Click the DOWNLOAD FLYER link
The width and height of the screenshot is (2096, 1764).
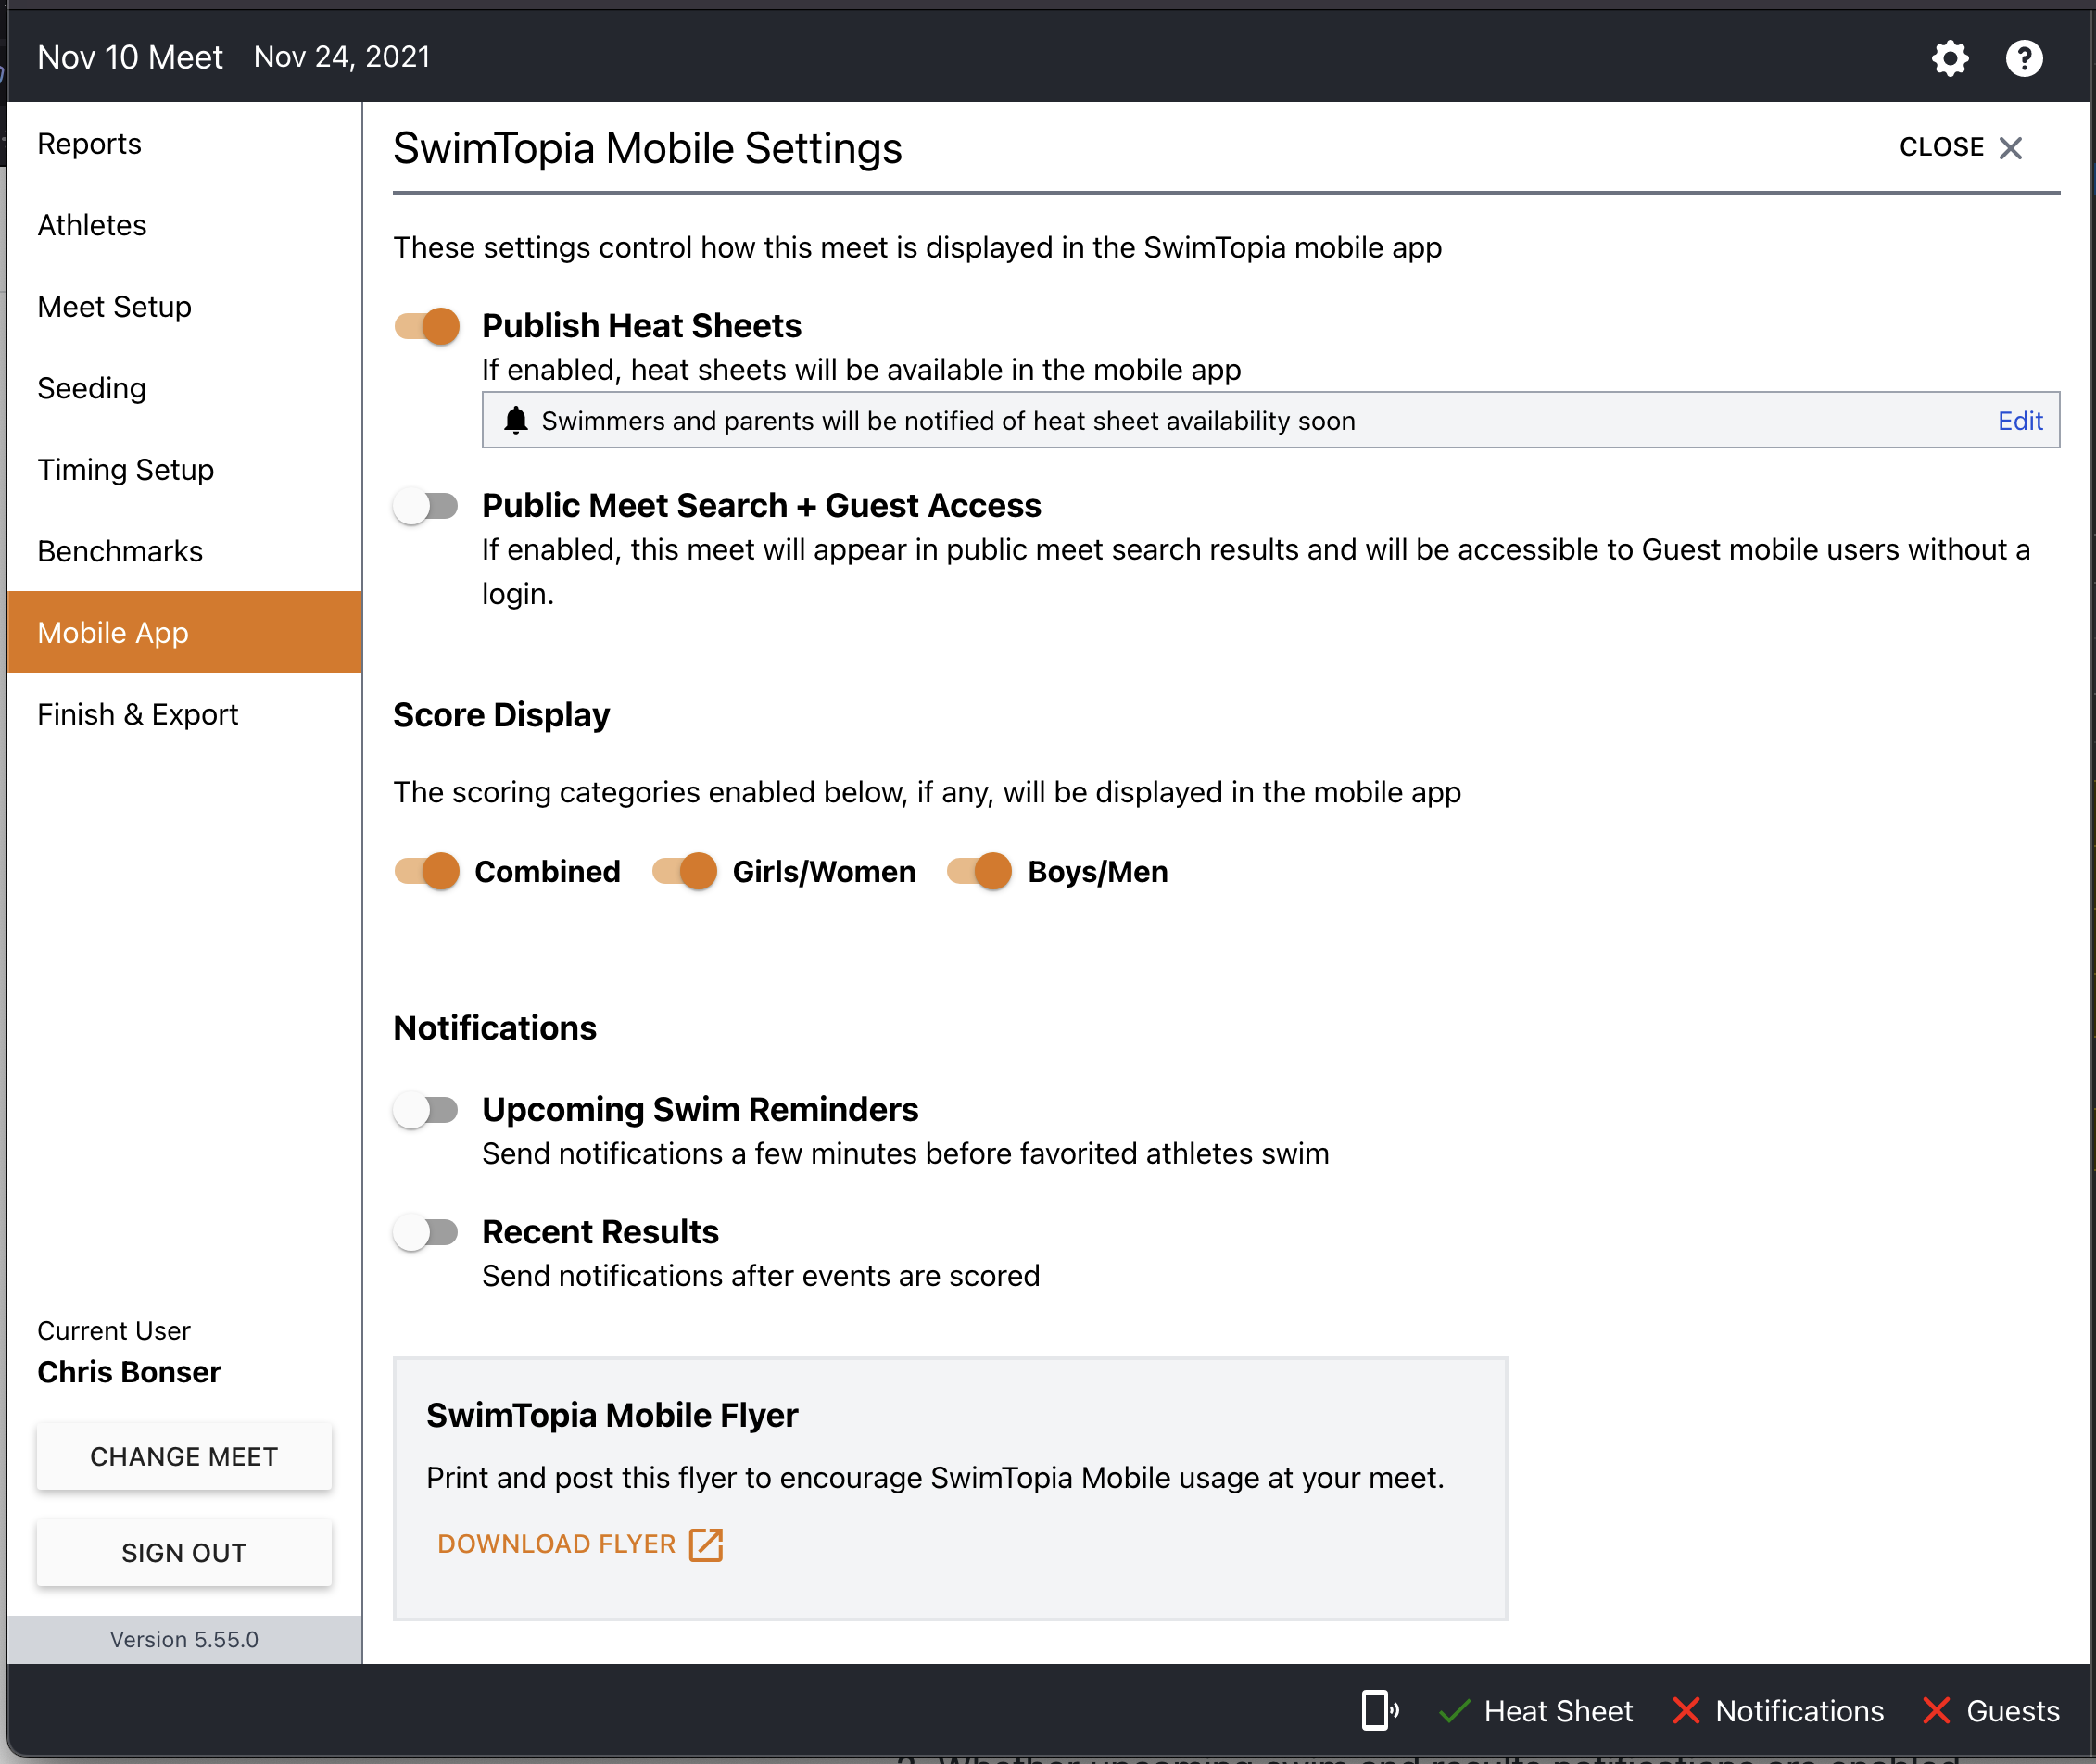580,1544
